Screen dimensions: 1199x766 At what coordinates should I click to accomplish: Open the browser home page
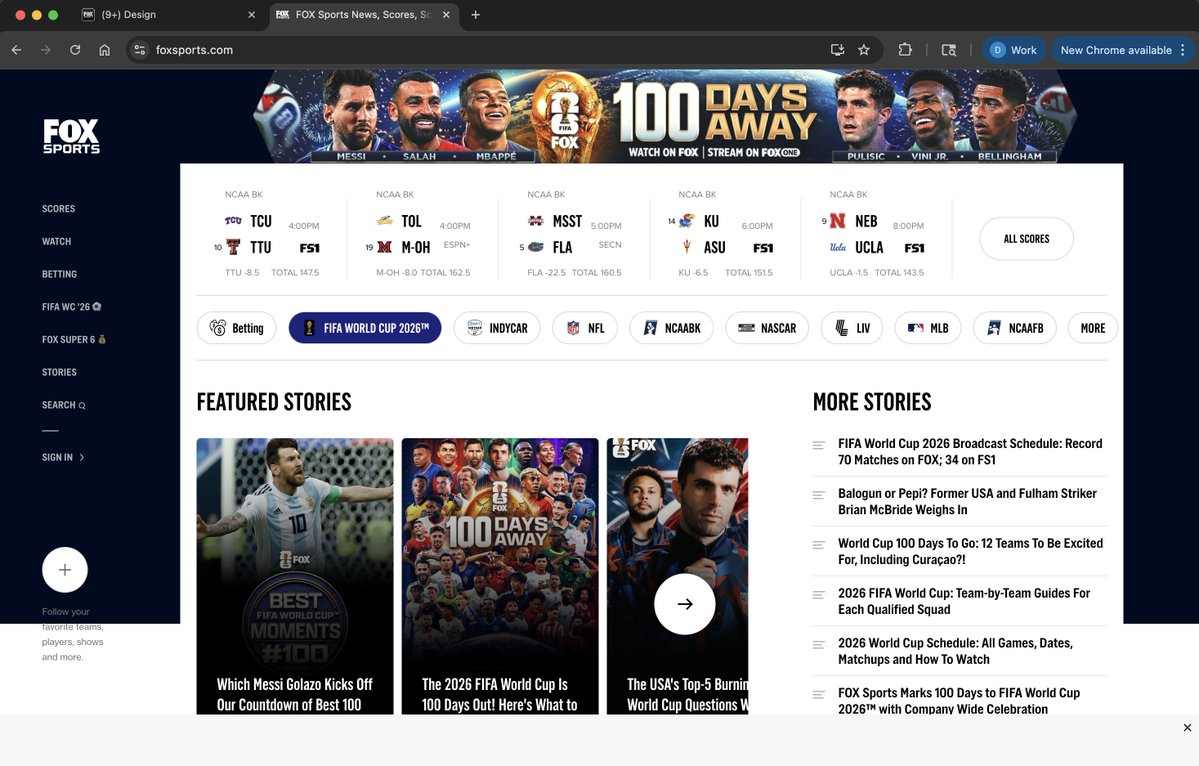105,50
